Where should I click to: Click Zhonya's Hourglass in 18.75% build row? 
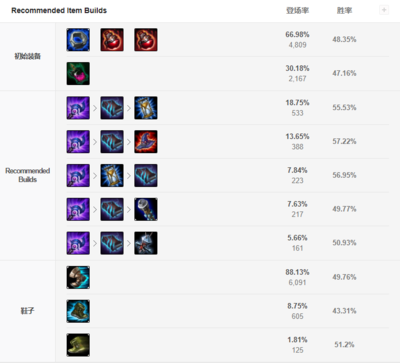pos(146,108)
